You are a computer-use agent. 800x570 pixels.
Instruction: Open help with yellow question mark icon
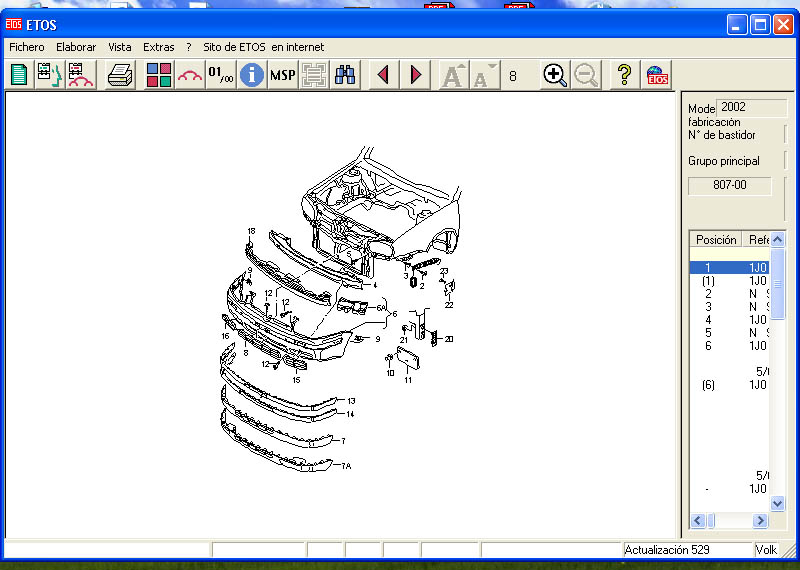(624, 75)
